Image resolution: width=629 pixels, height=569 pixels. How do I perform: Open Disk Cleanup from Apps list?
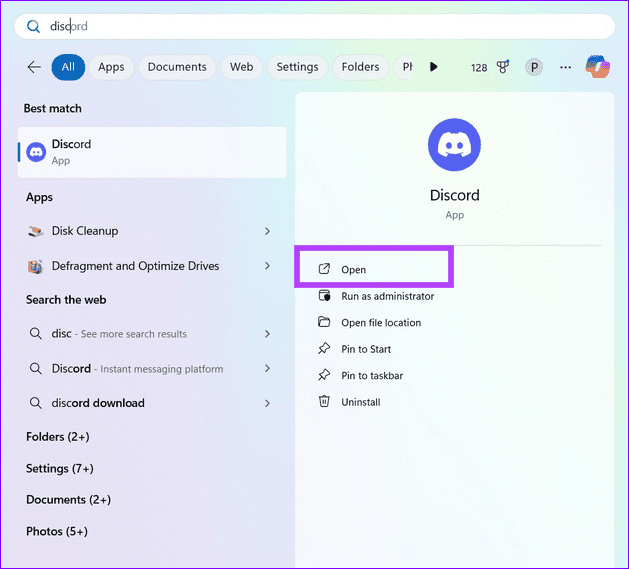click(152, 231)
